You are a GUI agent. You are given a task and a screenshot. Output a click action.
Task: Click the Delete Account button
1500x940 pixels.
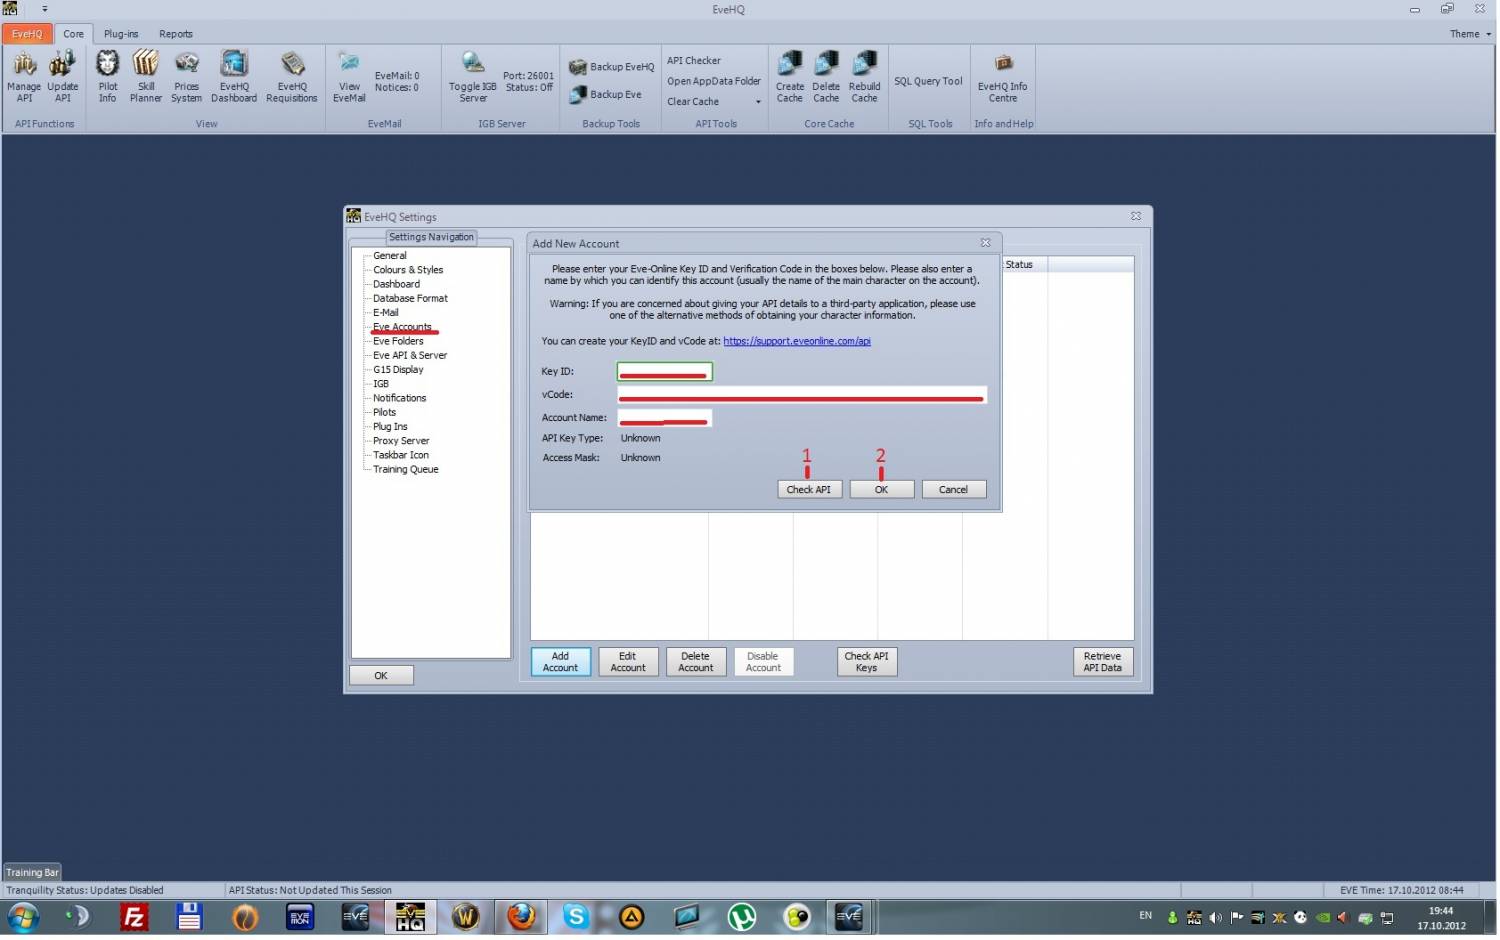(x=696, y=662)
